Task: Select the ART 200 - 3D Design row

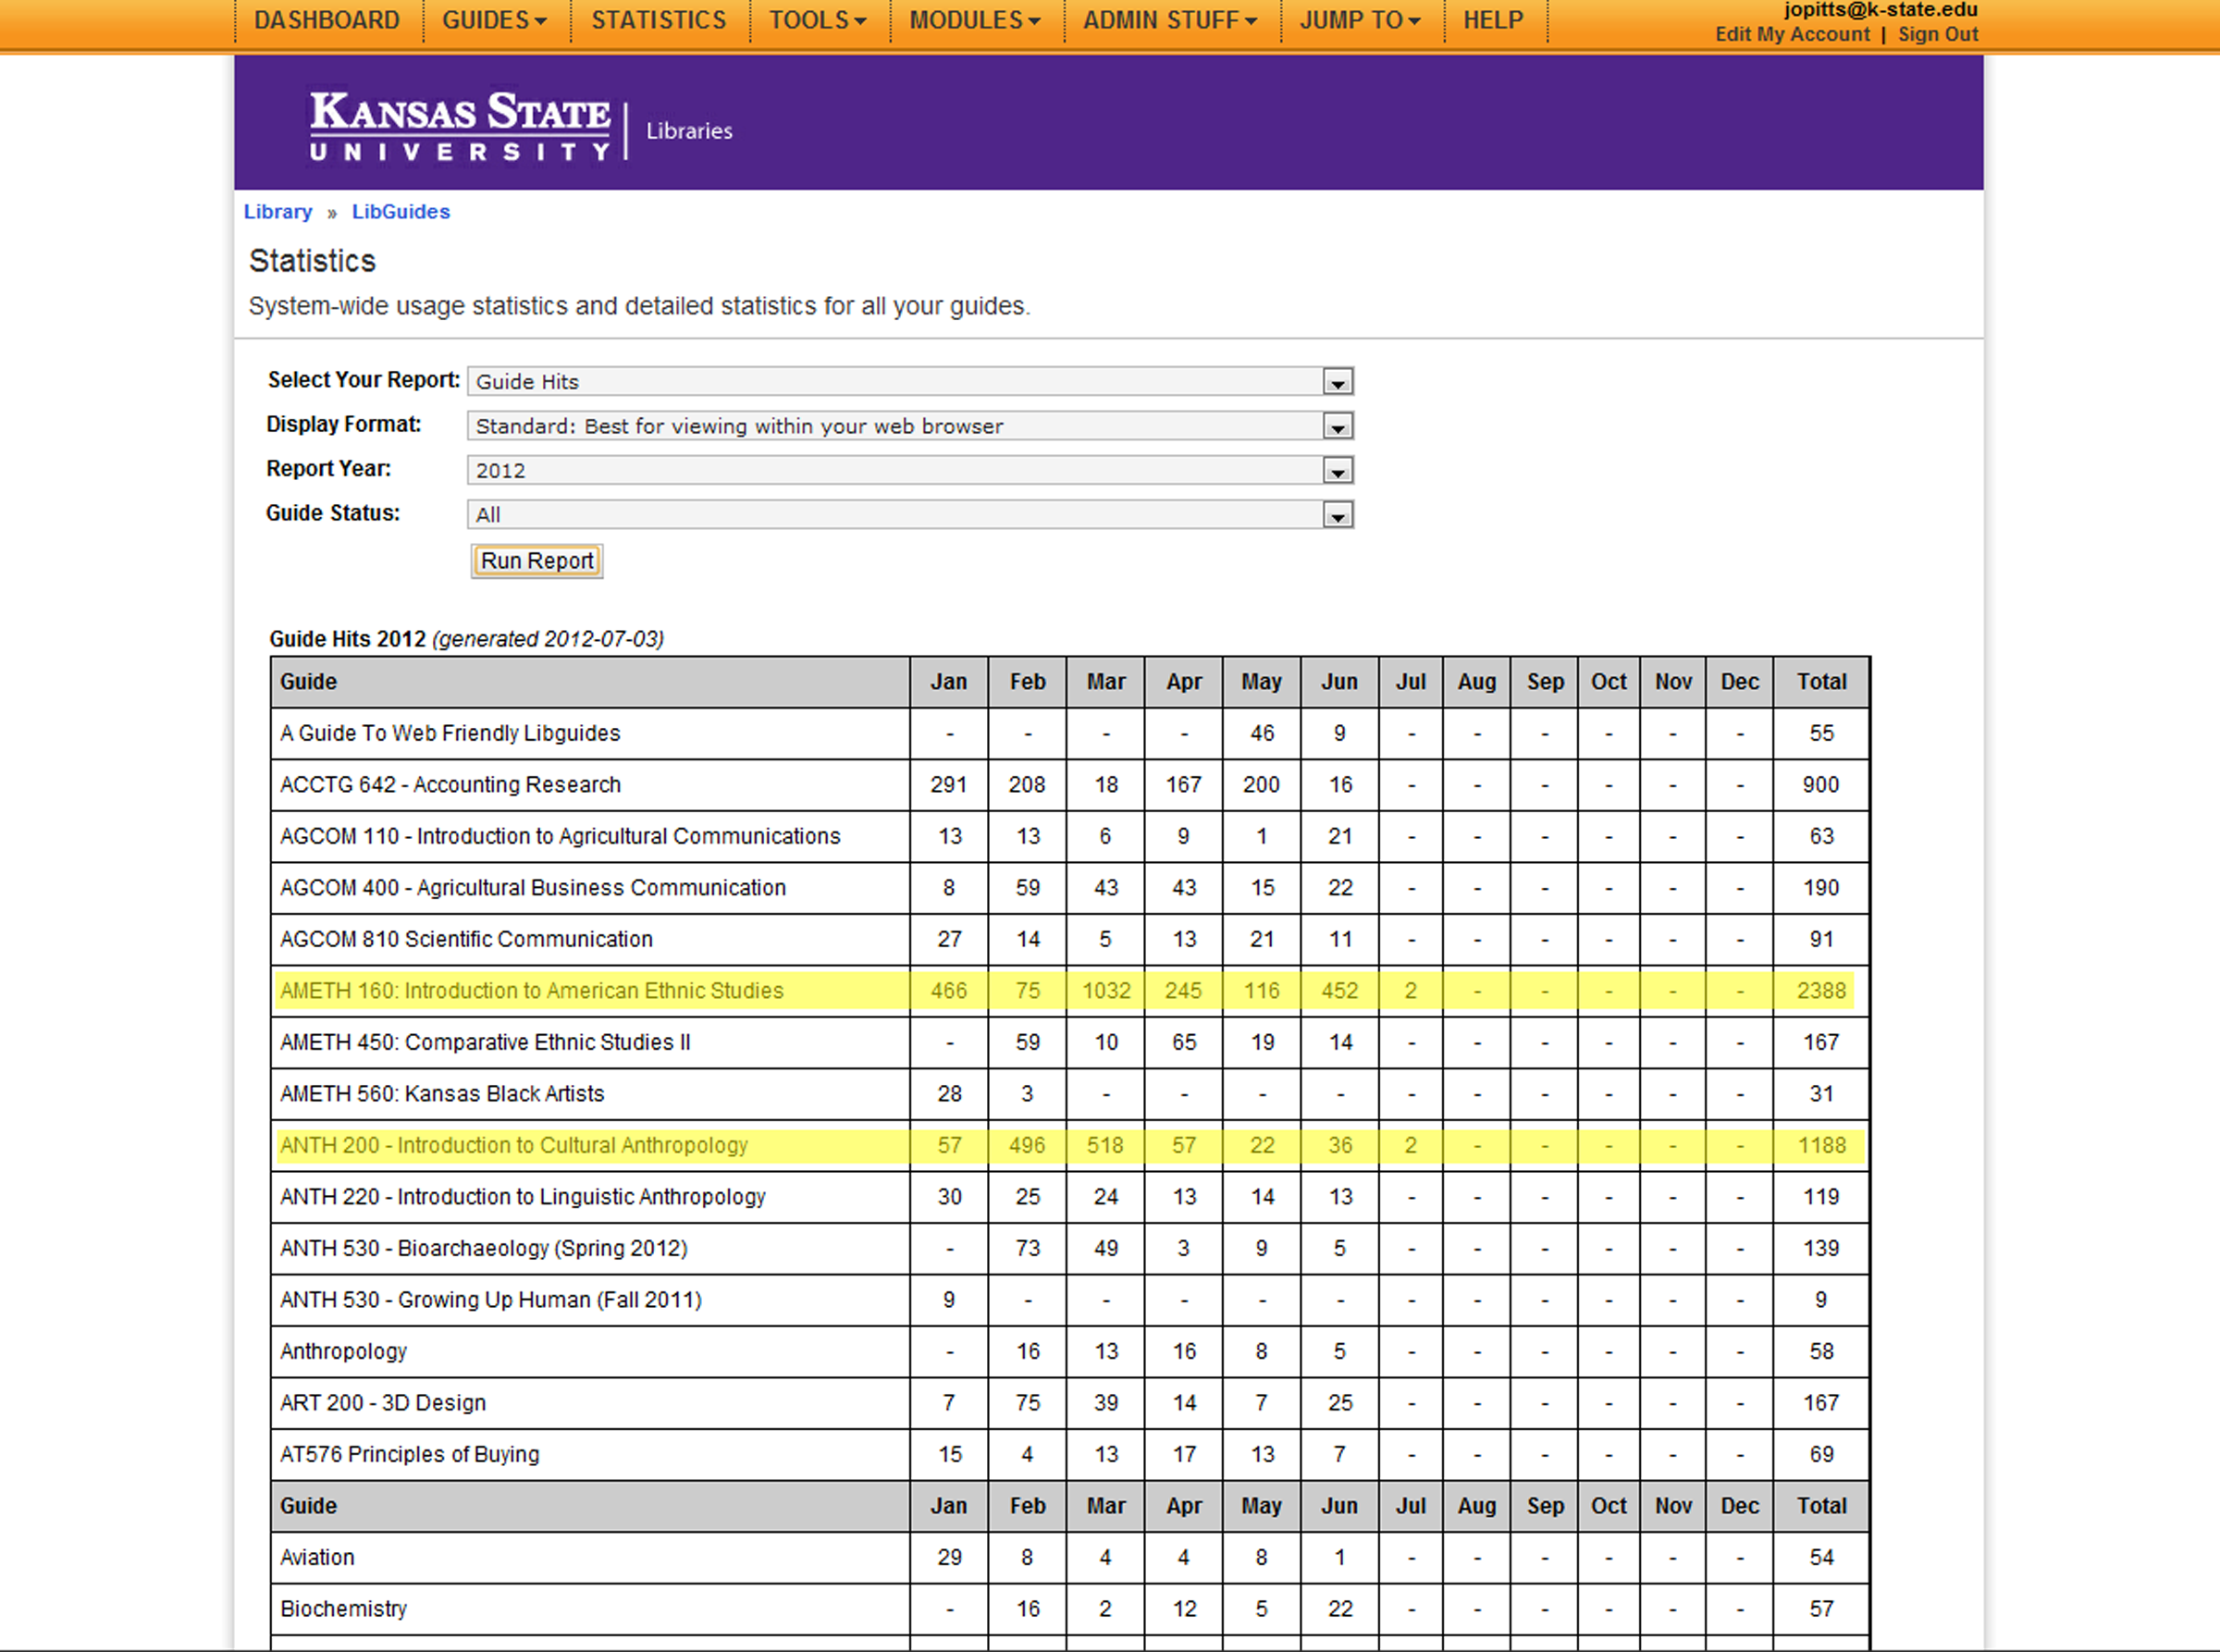Action: pyautogui.click(x=1070, y=1403)
